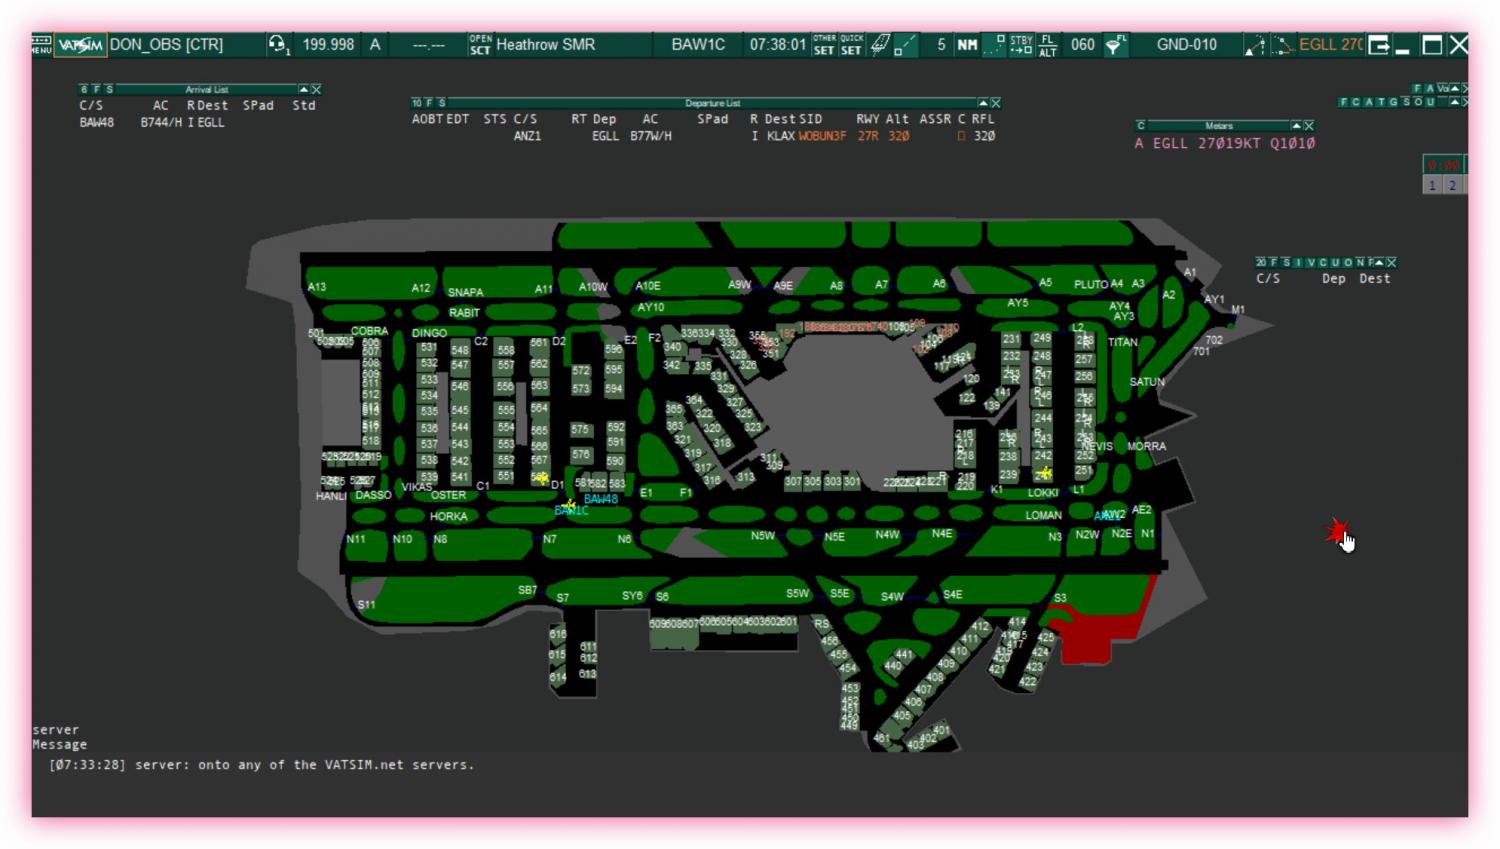Open the voice headset icon

pyautogui.click(x=277, y=44)
